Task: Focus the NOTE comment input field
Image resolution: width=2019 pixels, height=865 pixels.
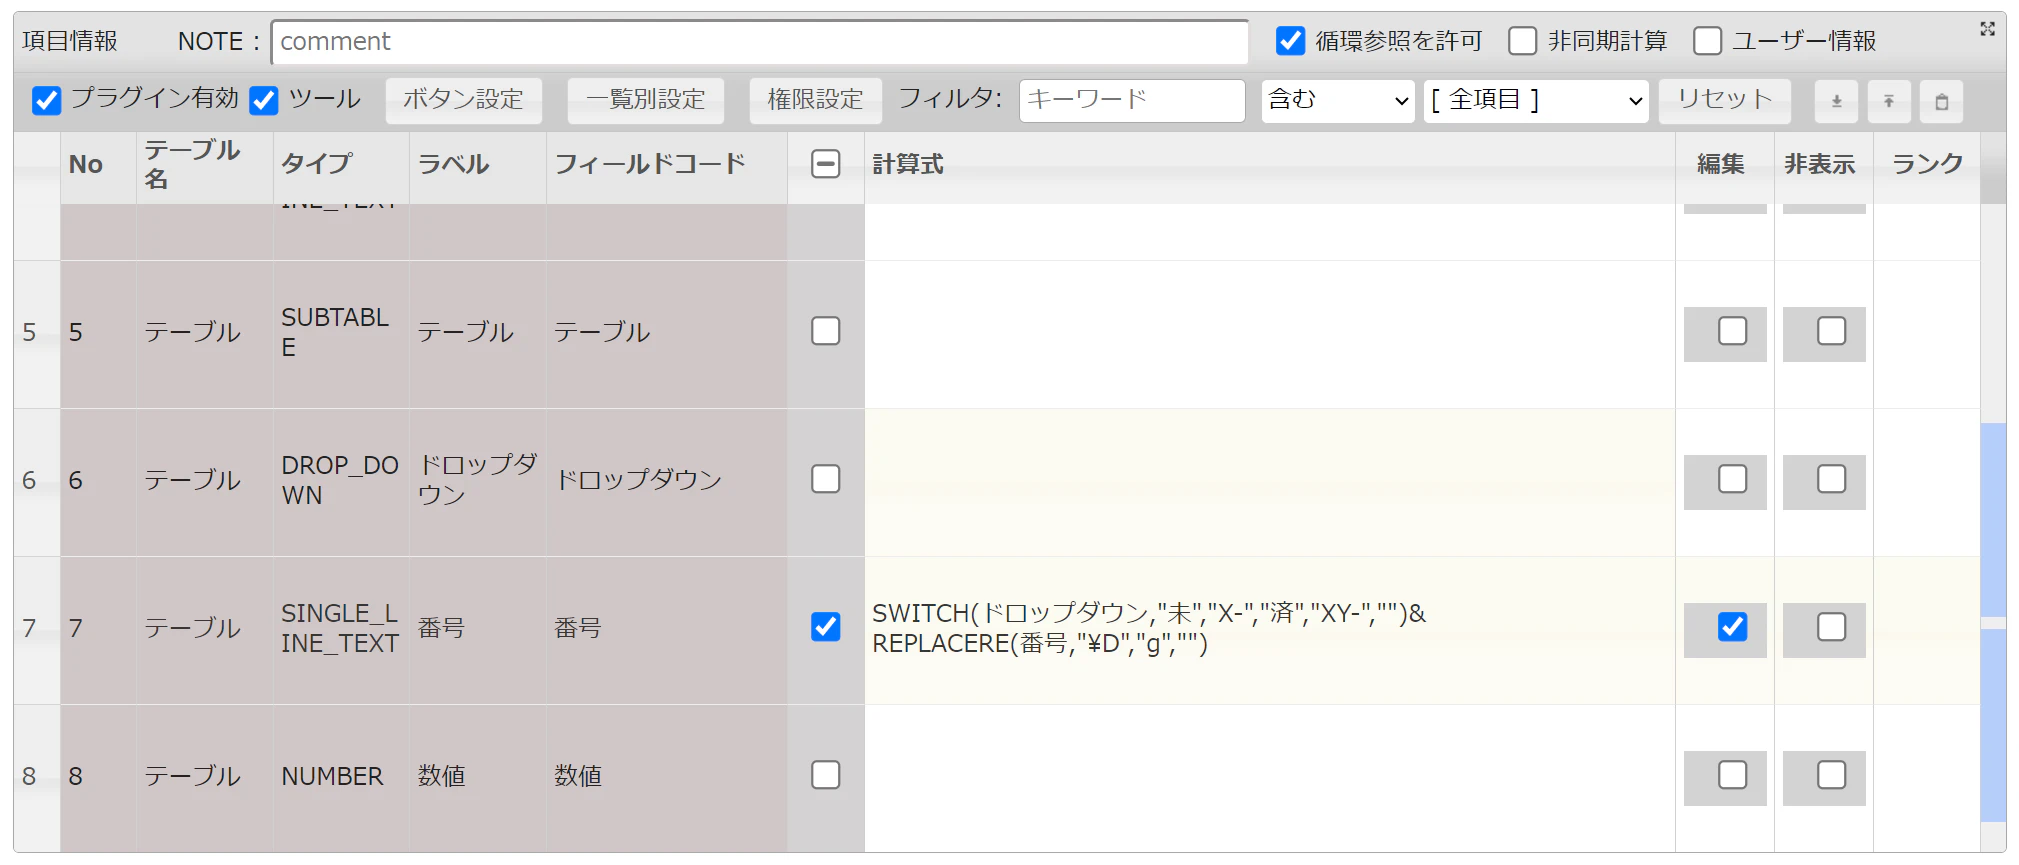Action: 760,42
